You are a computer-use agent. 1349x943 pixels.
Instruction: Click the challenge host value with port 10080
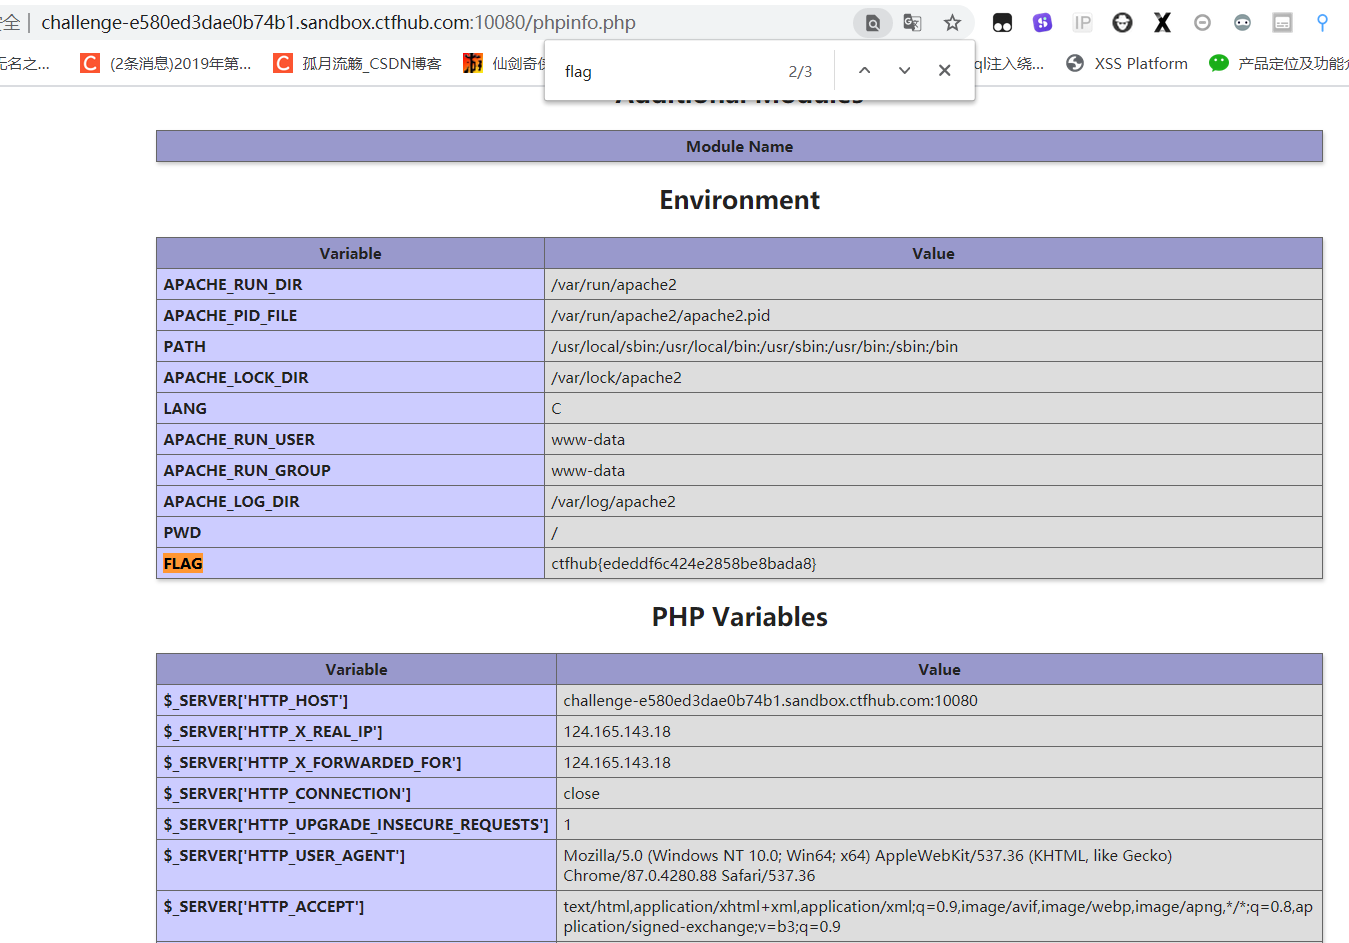770,700
